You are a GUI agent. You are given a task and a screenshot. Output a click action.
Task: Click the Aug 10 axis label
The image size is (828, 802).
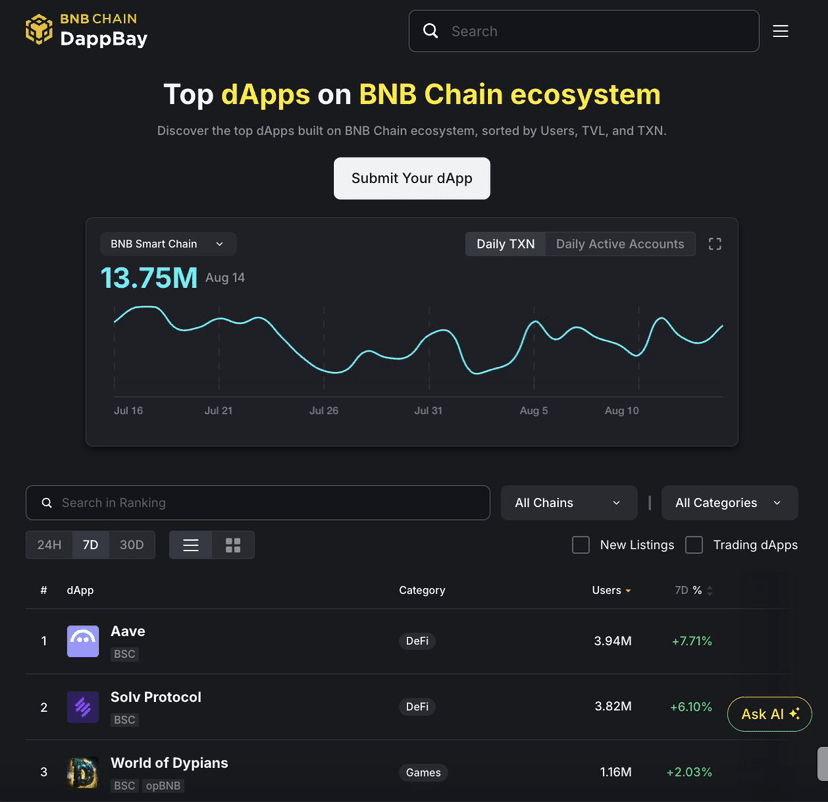click(x=622, y=411)
